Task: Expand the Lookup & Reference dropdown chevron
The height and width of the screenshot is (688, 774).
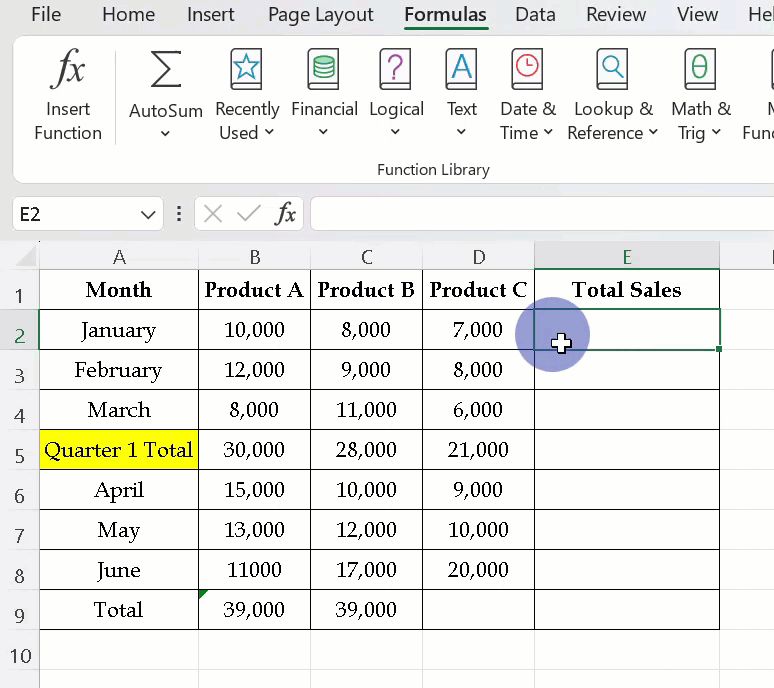Action: click(653, 132)
